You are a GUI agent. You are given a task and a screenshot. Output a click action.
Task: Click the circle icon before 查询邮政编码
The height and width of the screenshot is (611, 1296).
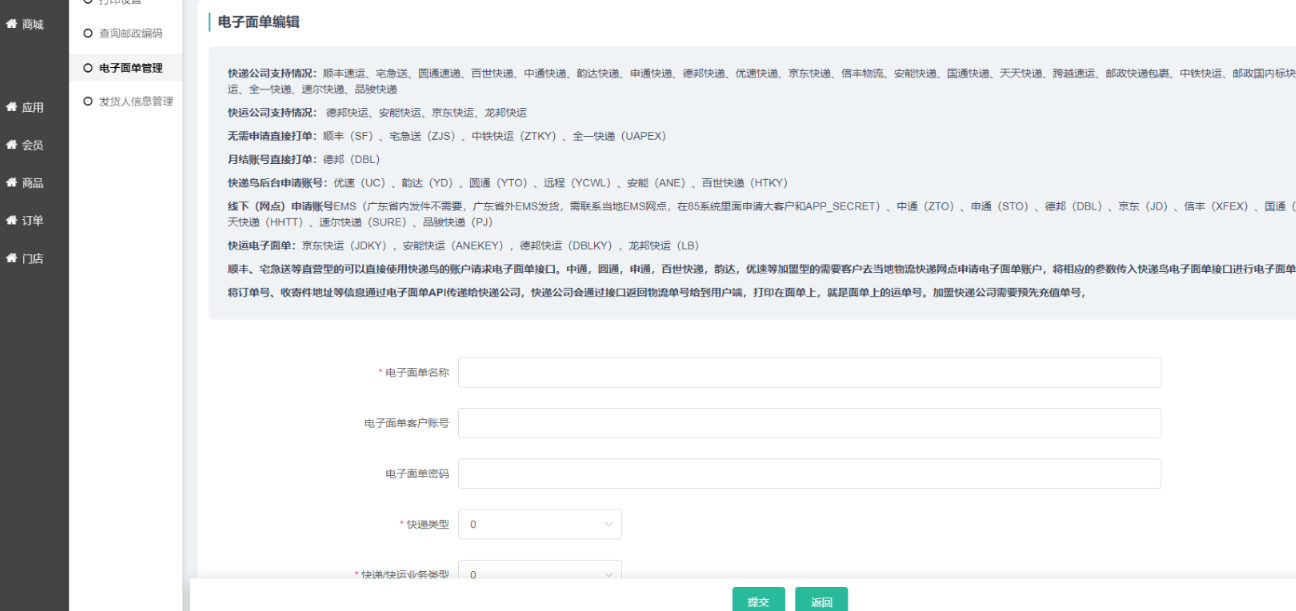tap(88, 34)
